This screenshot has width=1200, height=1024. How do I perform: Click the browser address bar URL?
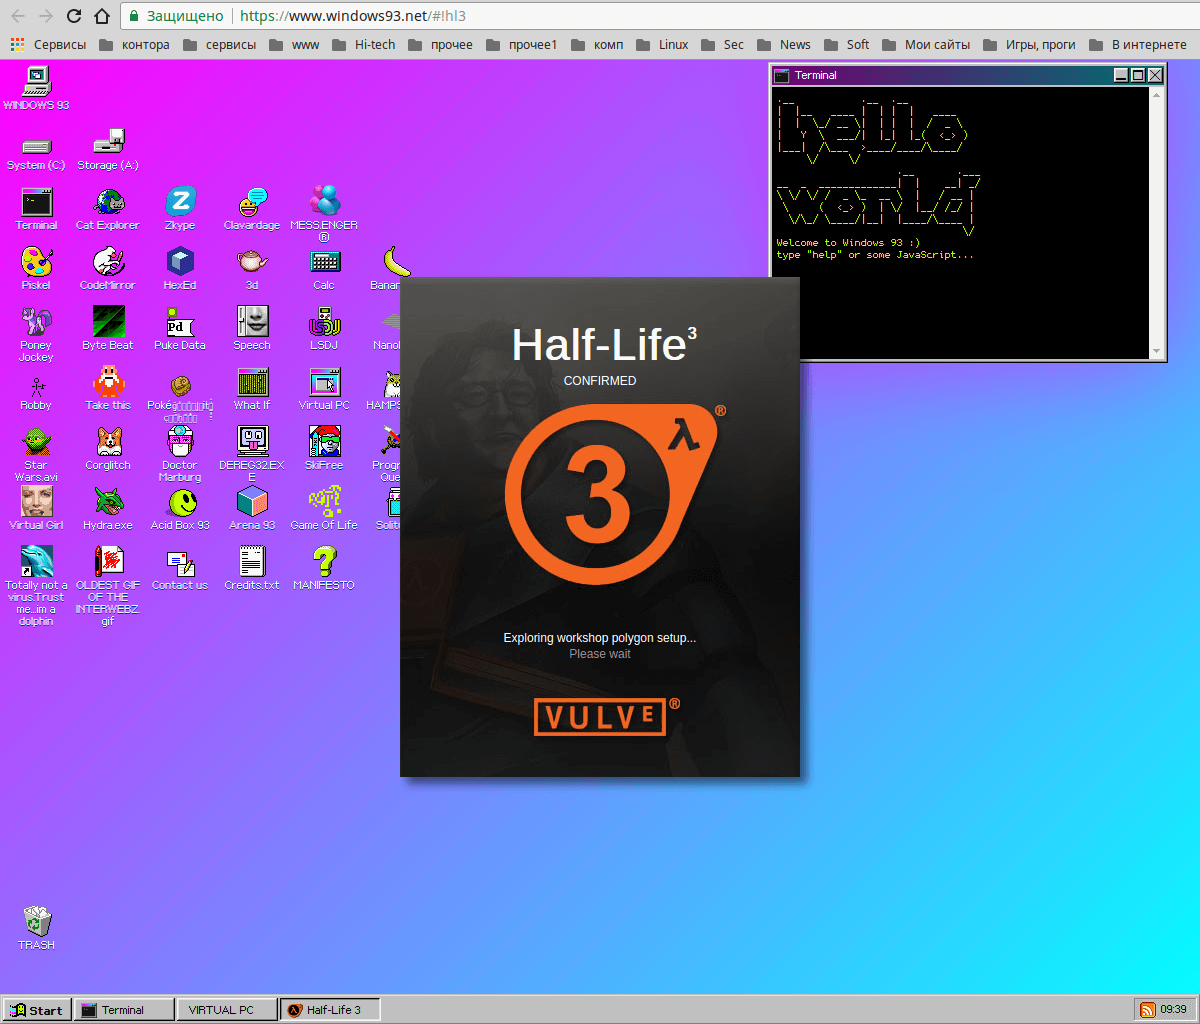tap(353, 16)
